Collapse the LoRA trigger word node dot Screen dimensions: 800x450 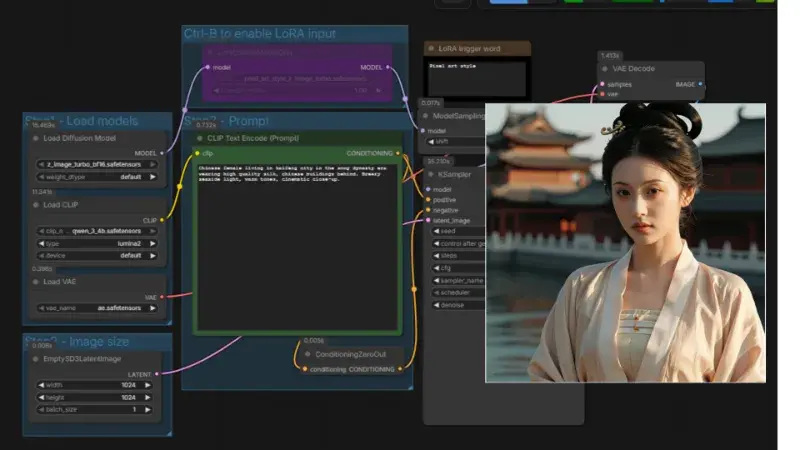(x=431, y=47)
